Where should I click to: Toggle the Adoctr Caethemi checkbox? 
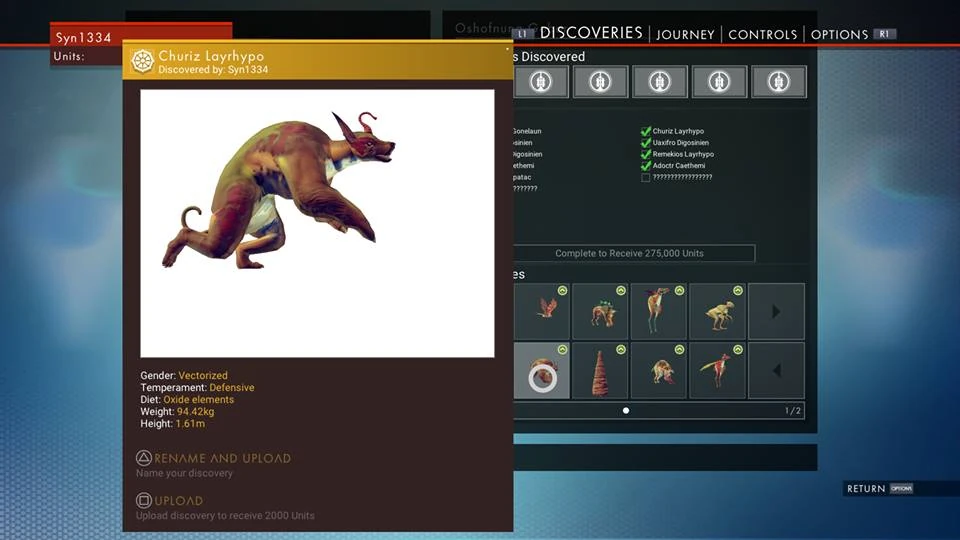pyautogui.click(x=645, y=165)
